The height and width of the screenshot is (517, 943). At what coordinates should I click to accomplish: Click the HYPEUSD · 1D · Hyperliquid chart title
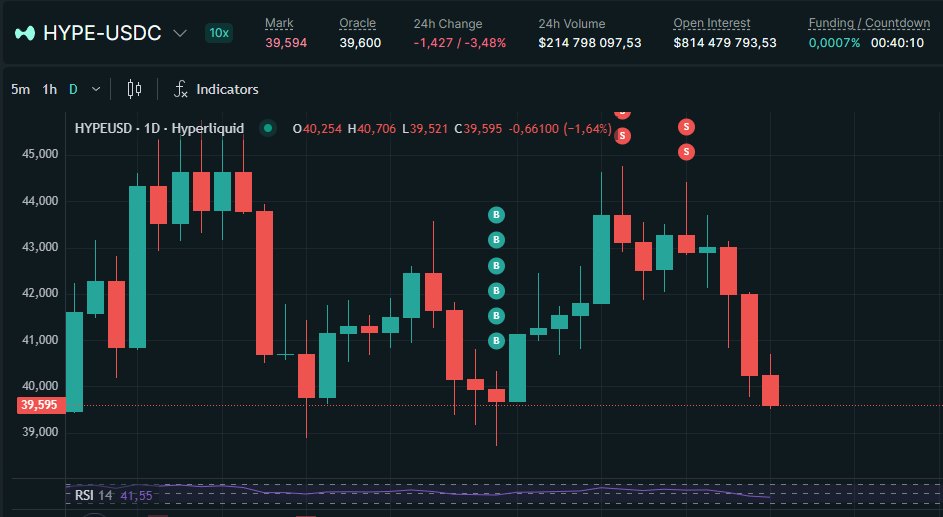pos(159,129)
